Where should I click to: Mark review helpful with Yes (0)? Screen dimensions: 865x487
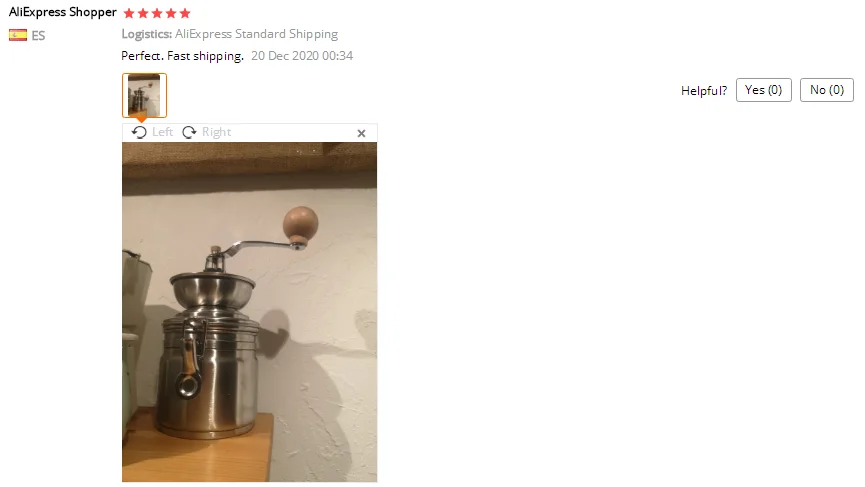click(x=763, y=90)
